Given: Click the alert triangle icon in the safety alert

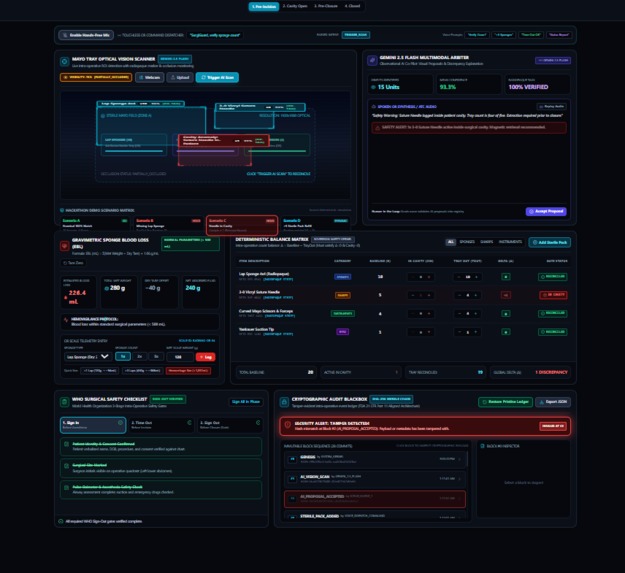Looking at the screenshot, I should tap(377, 128).
